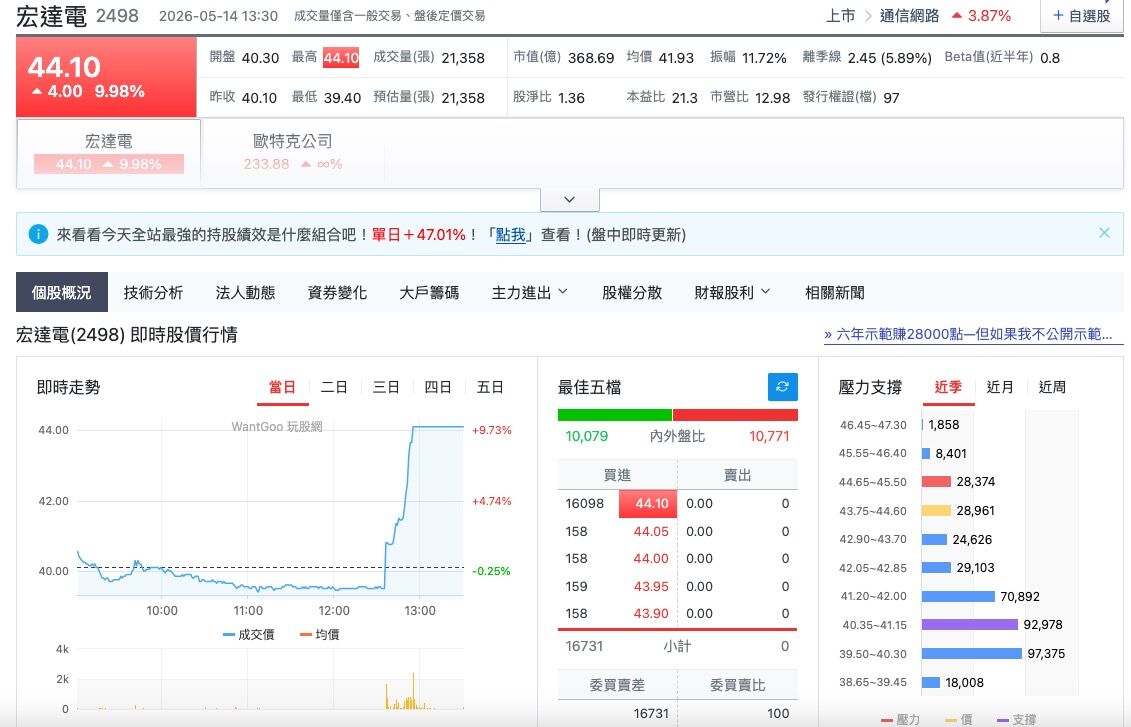Click the 10,771 outer volume figure
Screen dimensions: 1131x727
coord(769,436)
